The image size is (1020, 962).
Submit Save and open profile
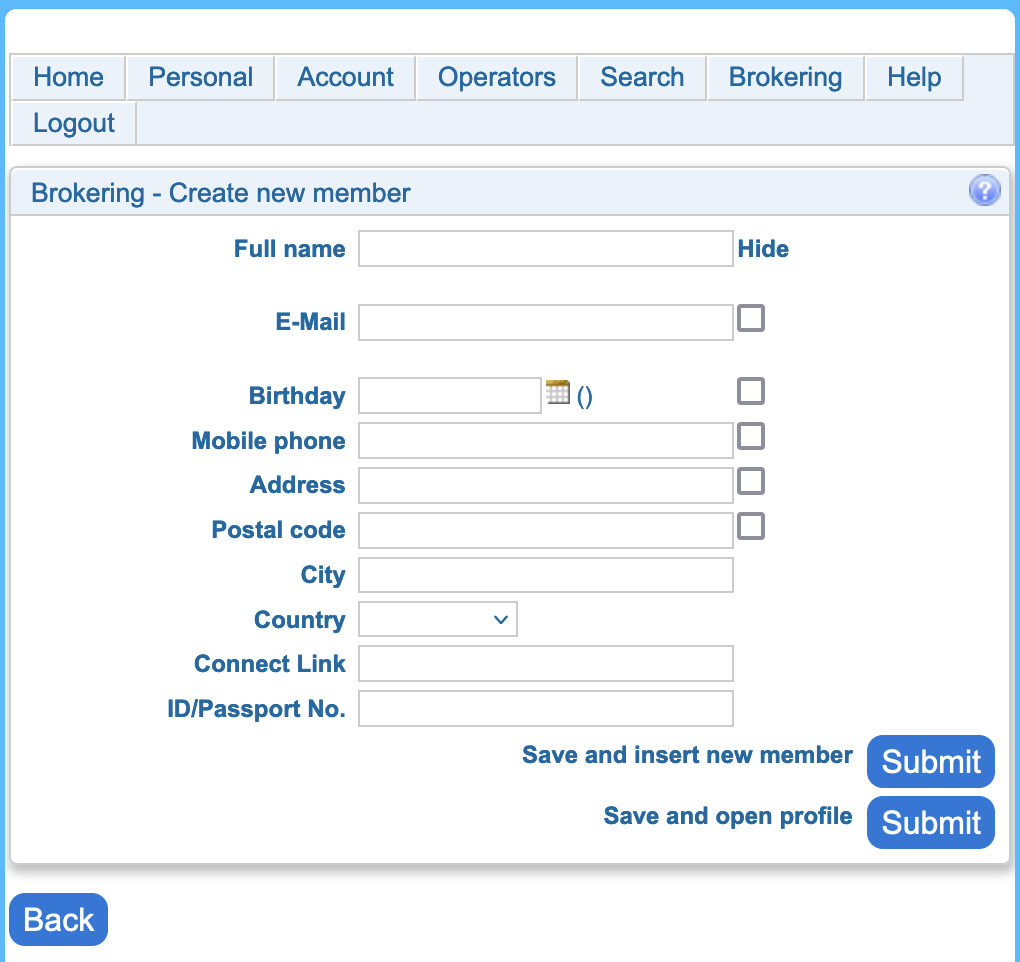931,823
